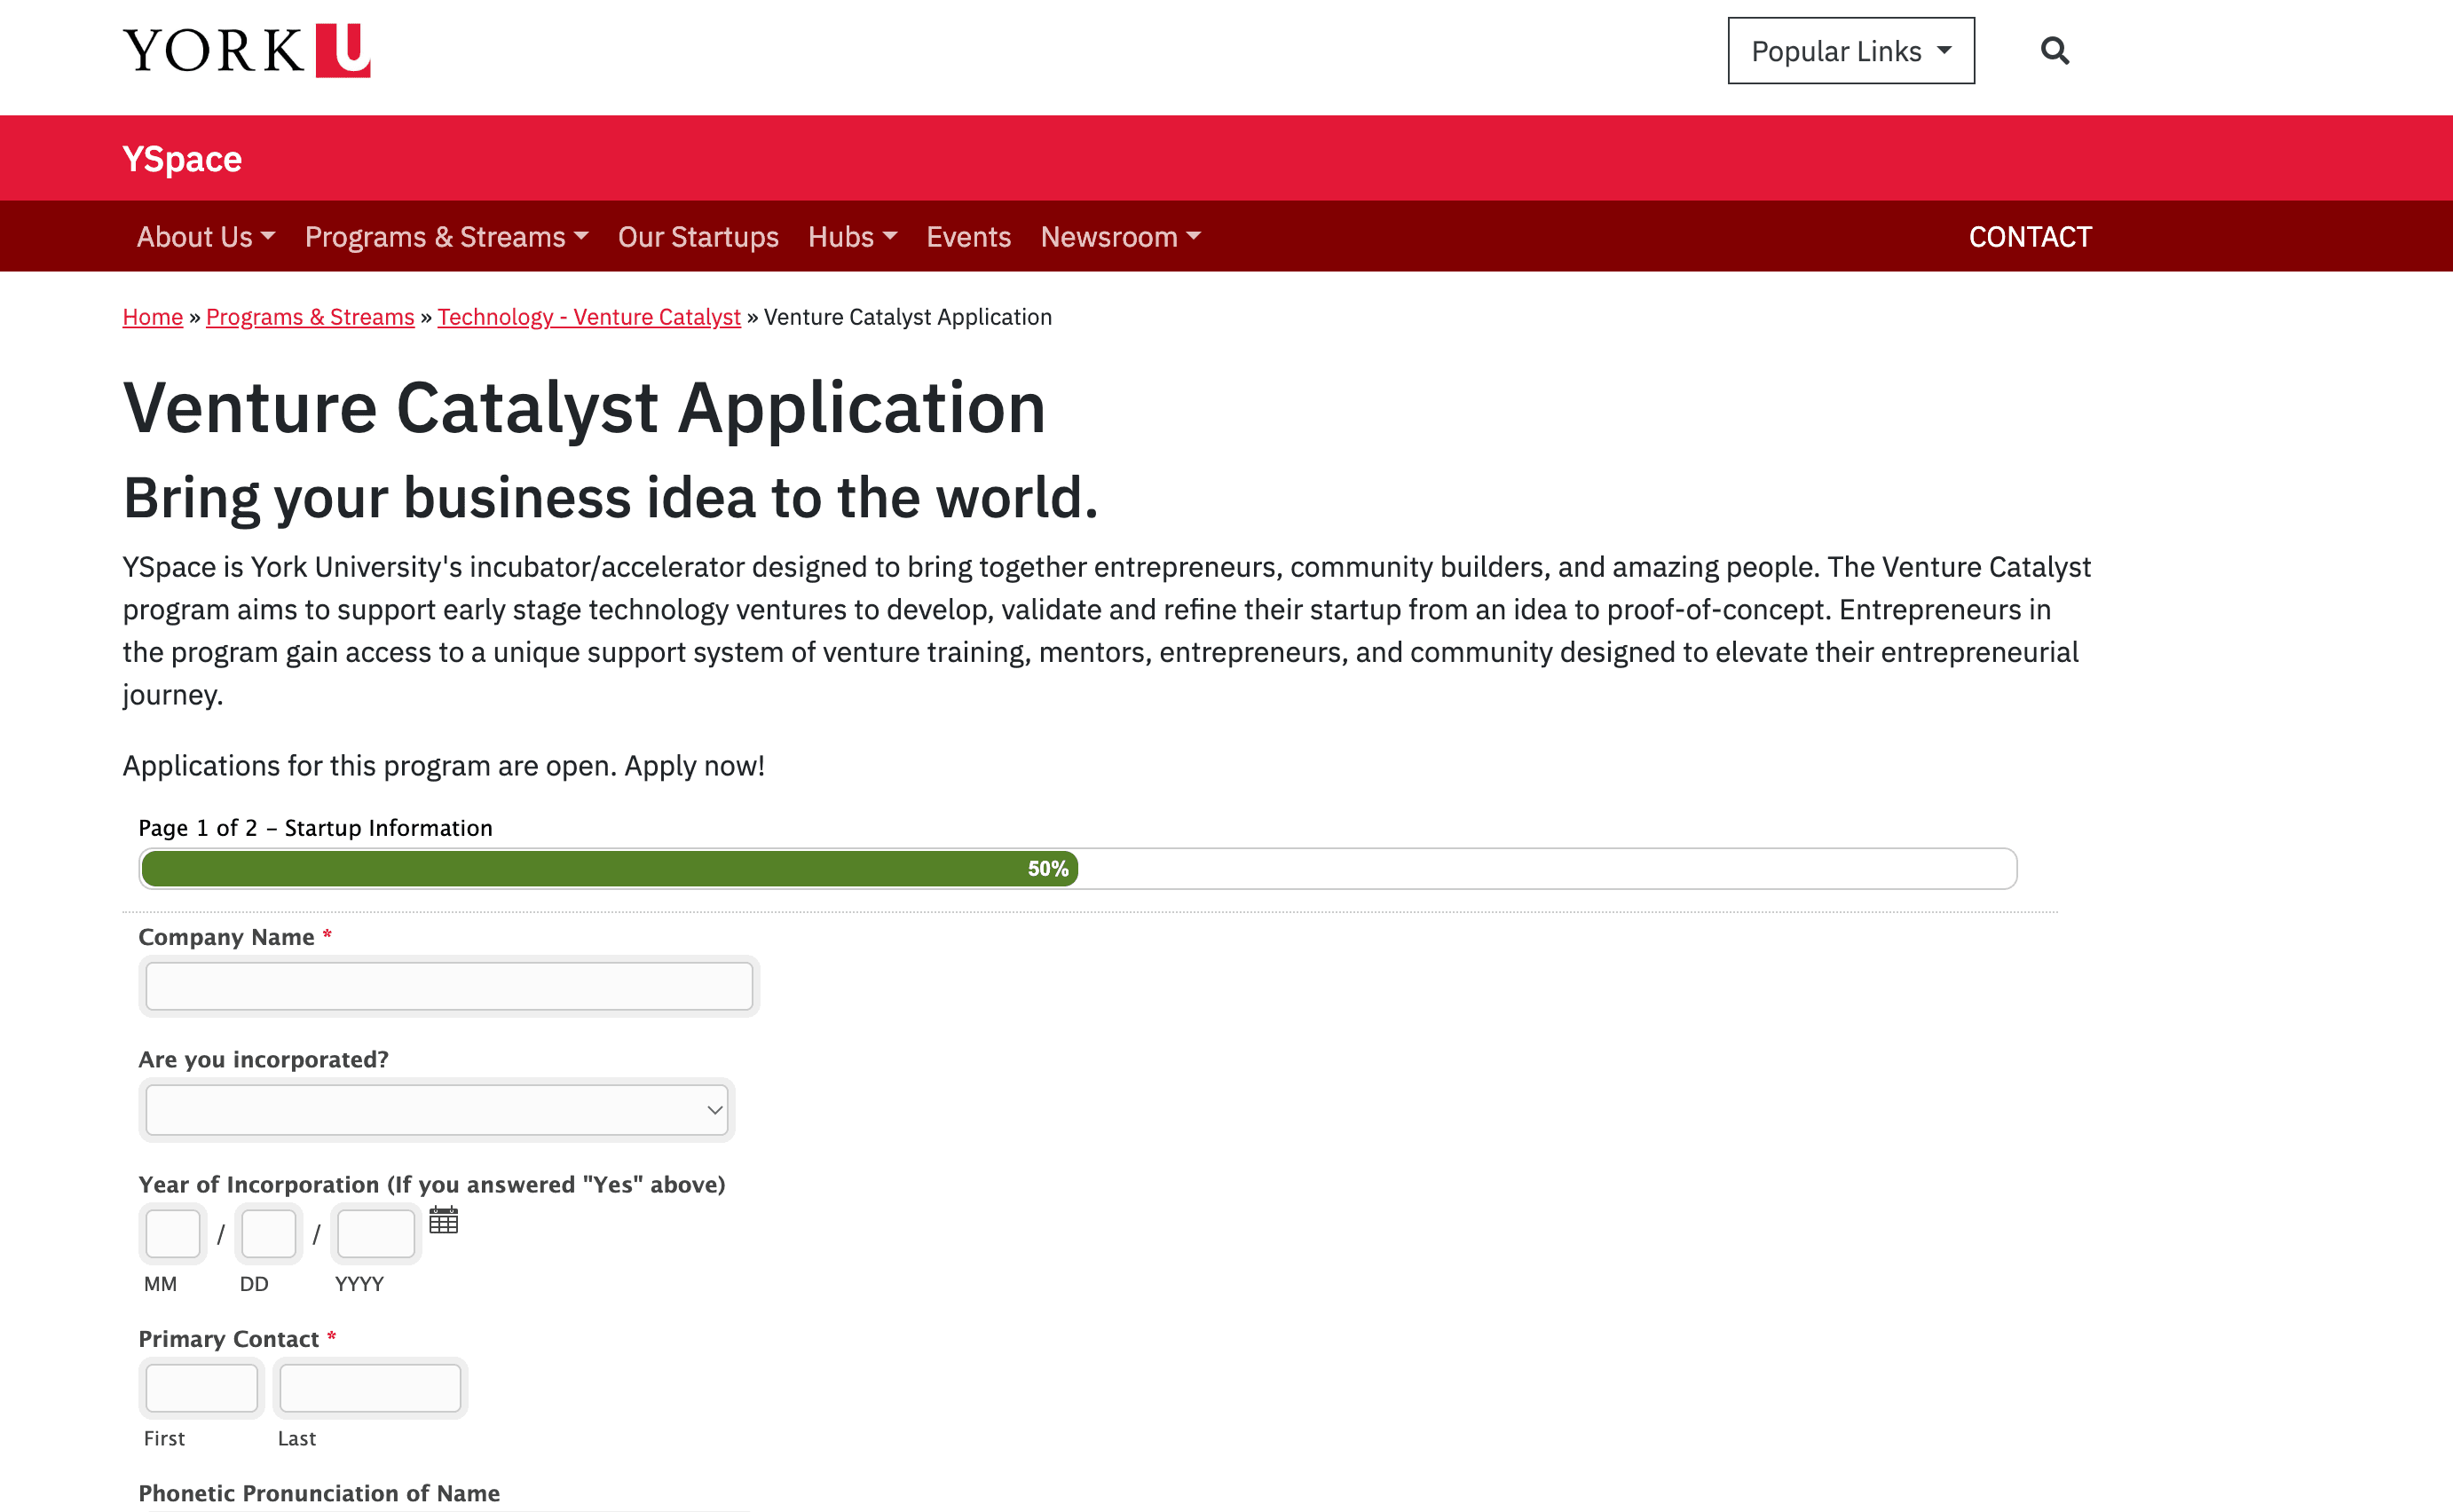Focus the Primary Contact First name field
This screenshot has width=2453, height=1512.
pos(202,1388)
